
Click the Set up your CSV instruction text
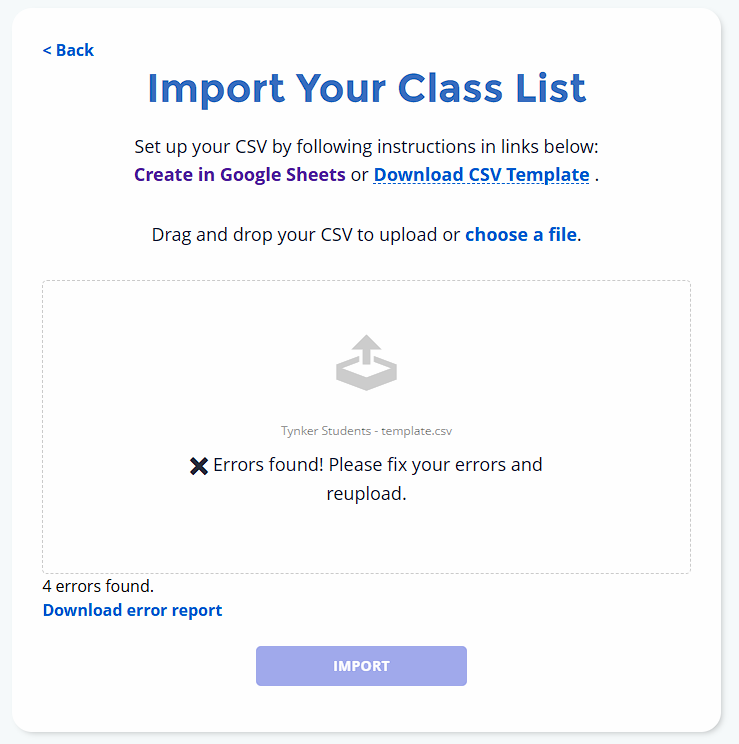pyautogui.click(x=366, y=147)
